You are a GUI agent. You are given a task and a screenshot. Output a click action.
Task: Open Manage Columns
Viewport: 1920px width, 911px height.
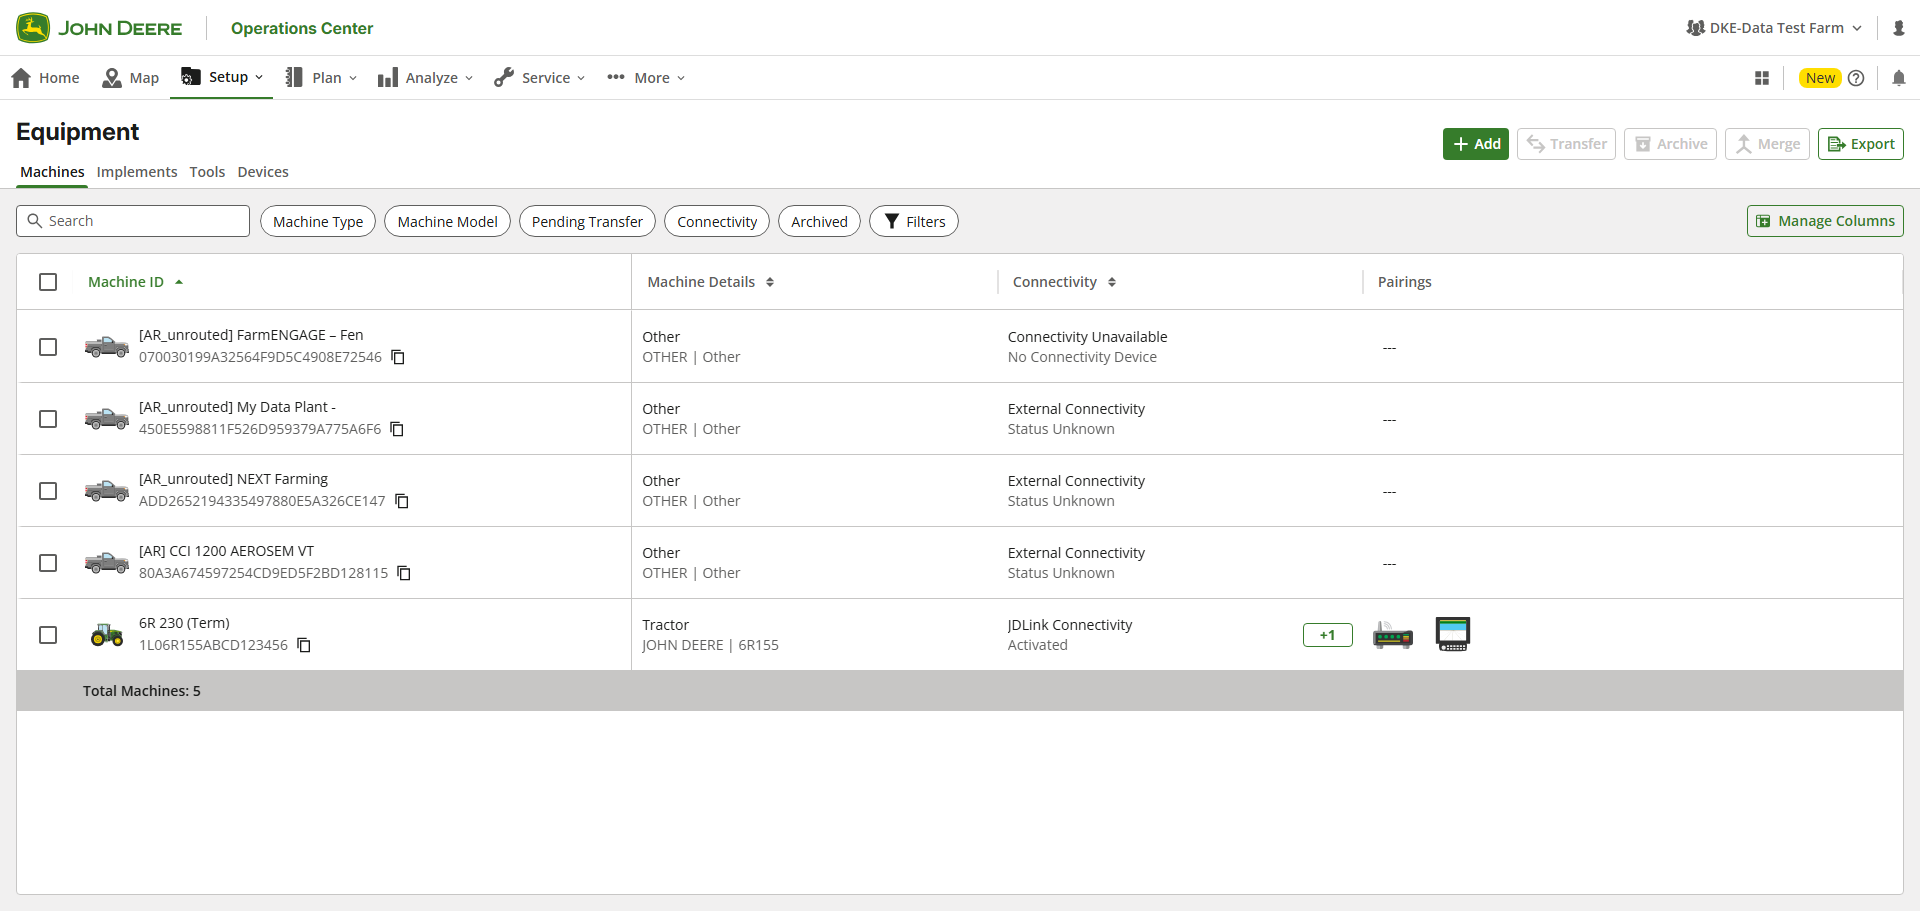point(1825,221)
